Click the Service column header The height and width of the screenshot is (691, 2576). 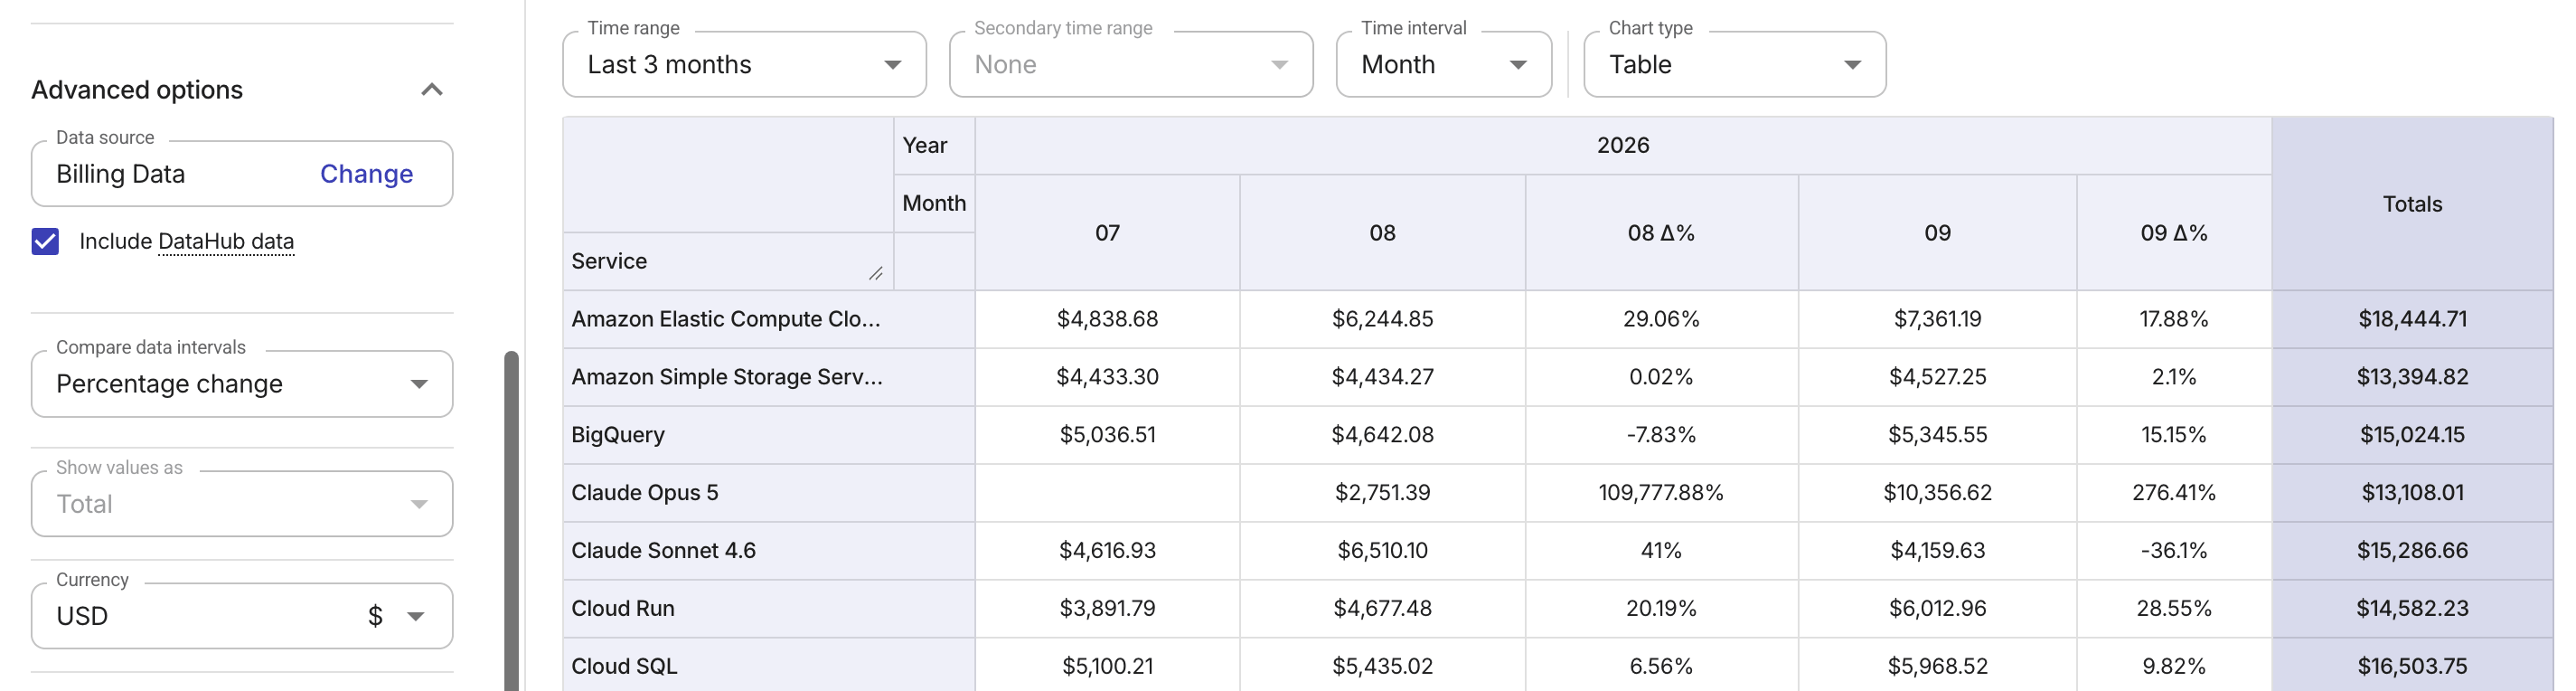click(x=728, y=261)
